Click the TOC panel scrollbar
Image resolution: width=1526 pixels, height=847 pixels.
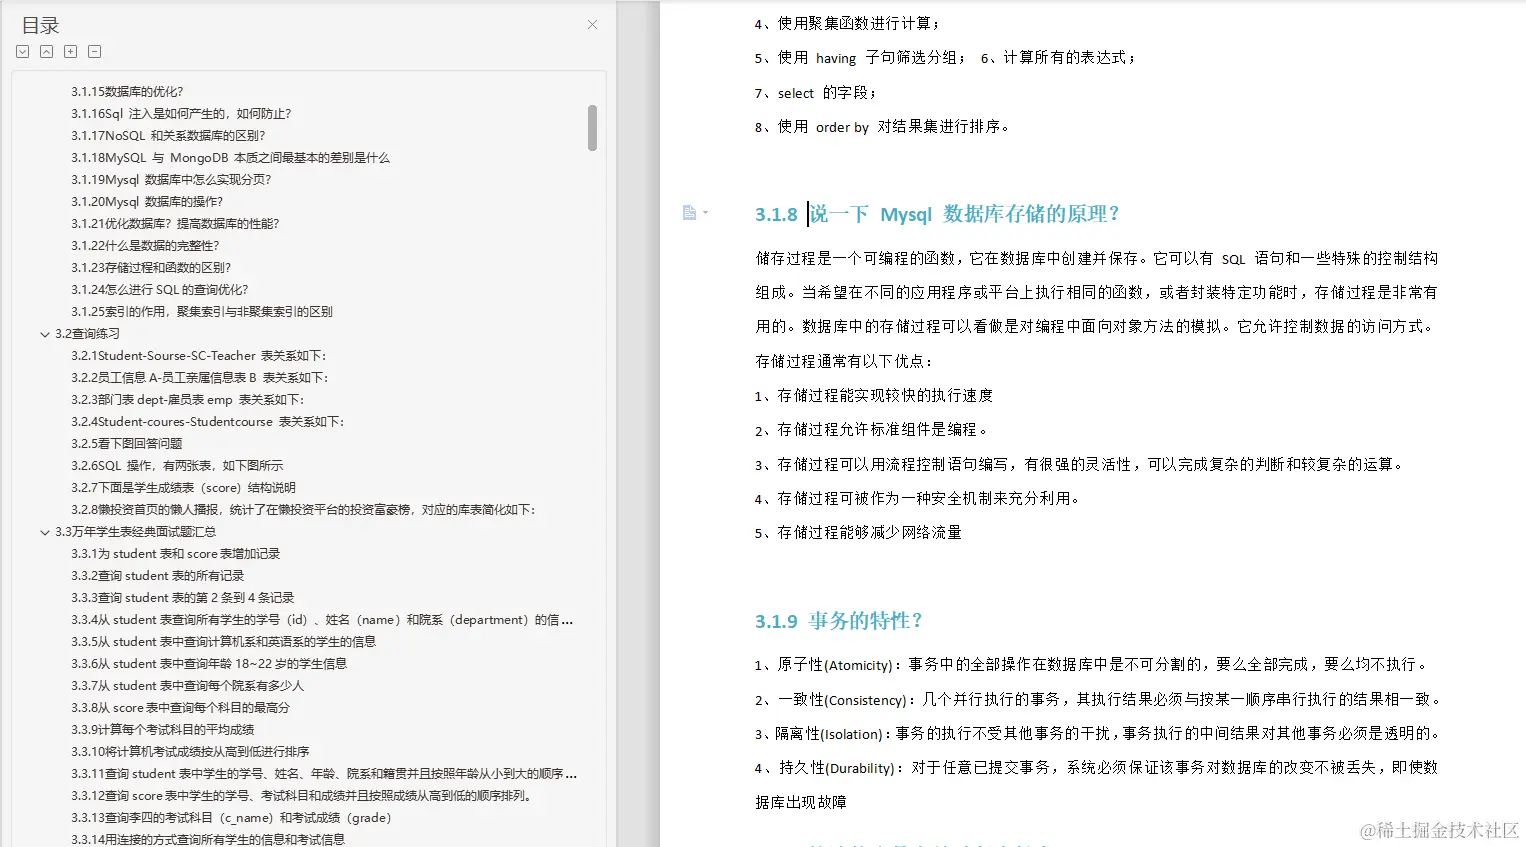click(x=592, y=127)
